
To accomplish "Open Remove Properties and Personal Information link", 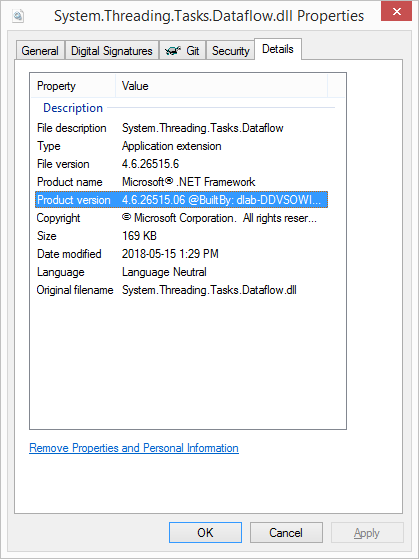I will tap(134, 448).
